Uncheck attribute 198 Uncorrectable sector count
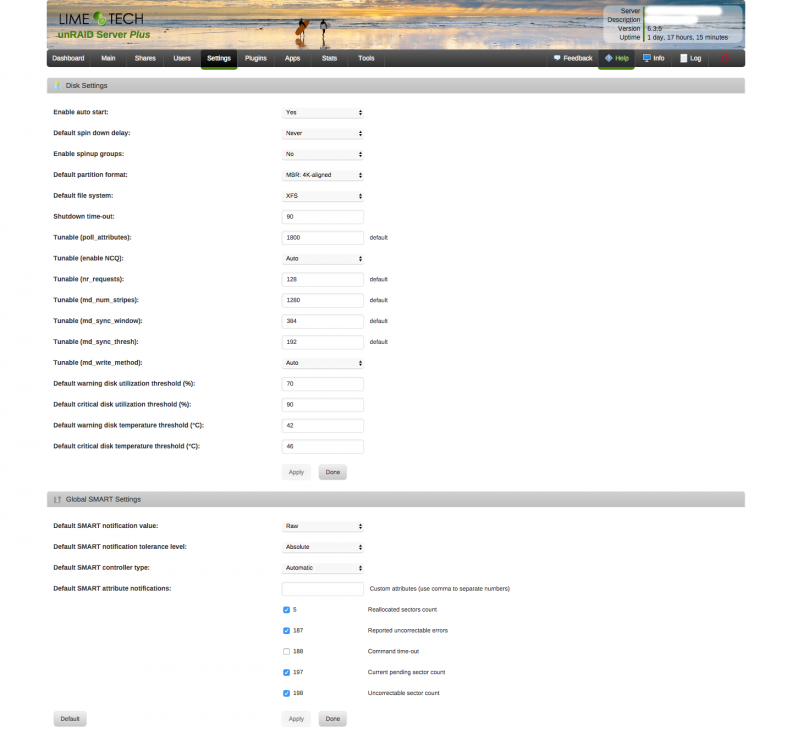This screenshot has width=792, height=750. click(286, 693)
